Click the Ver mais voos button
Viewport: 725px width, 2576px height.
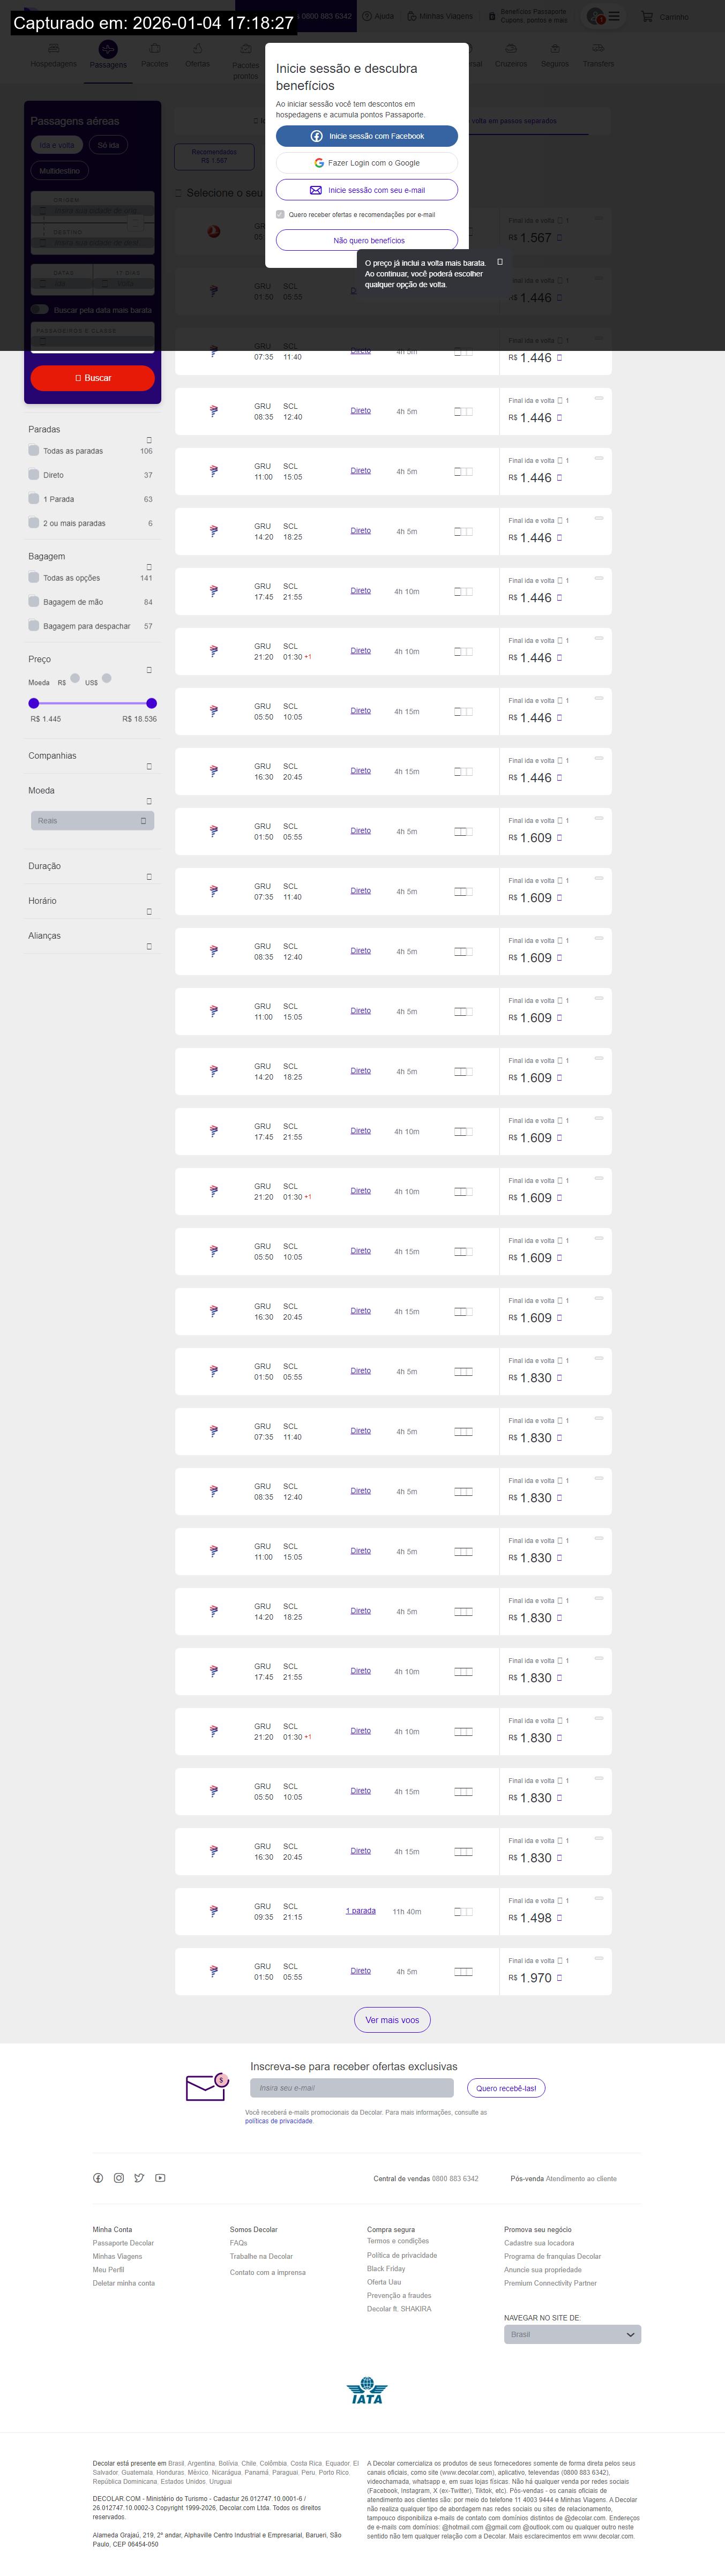392,2020
